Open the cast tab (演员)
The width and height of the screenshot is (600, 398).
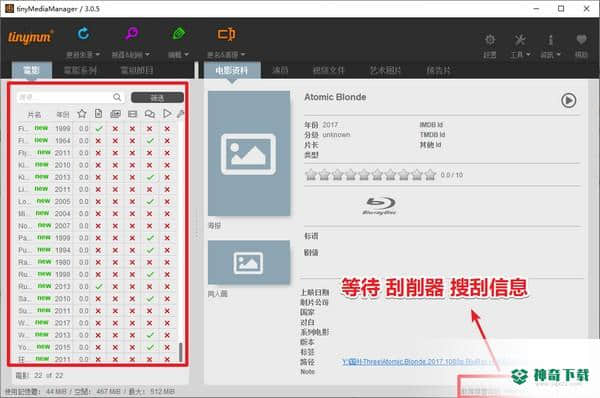[280, 70]
